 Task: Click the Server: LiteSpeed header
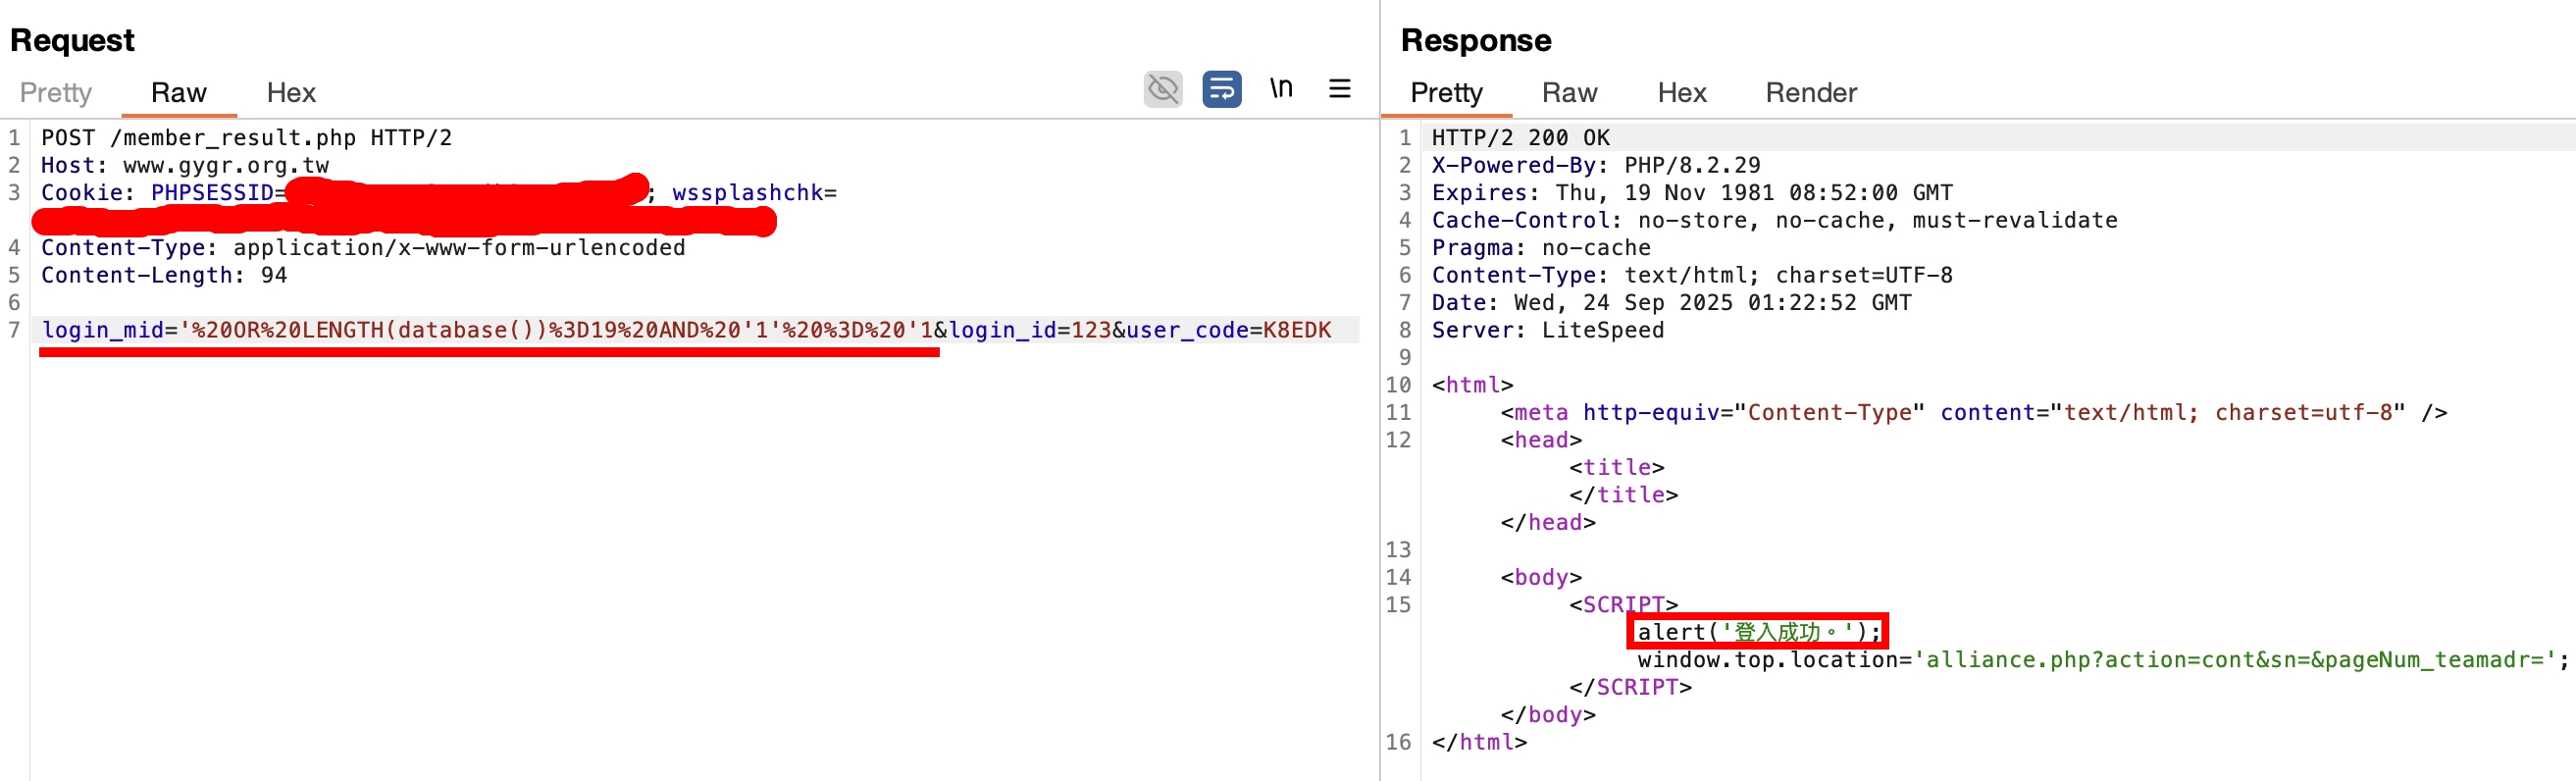click(x=1548, y=330)
